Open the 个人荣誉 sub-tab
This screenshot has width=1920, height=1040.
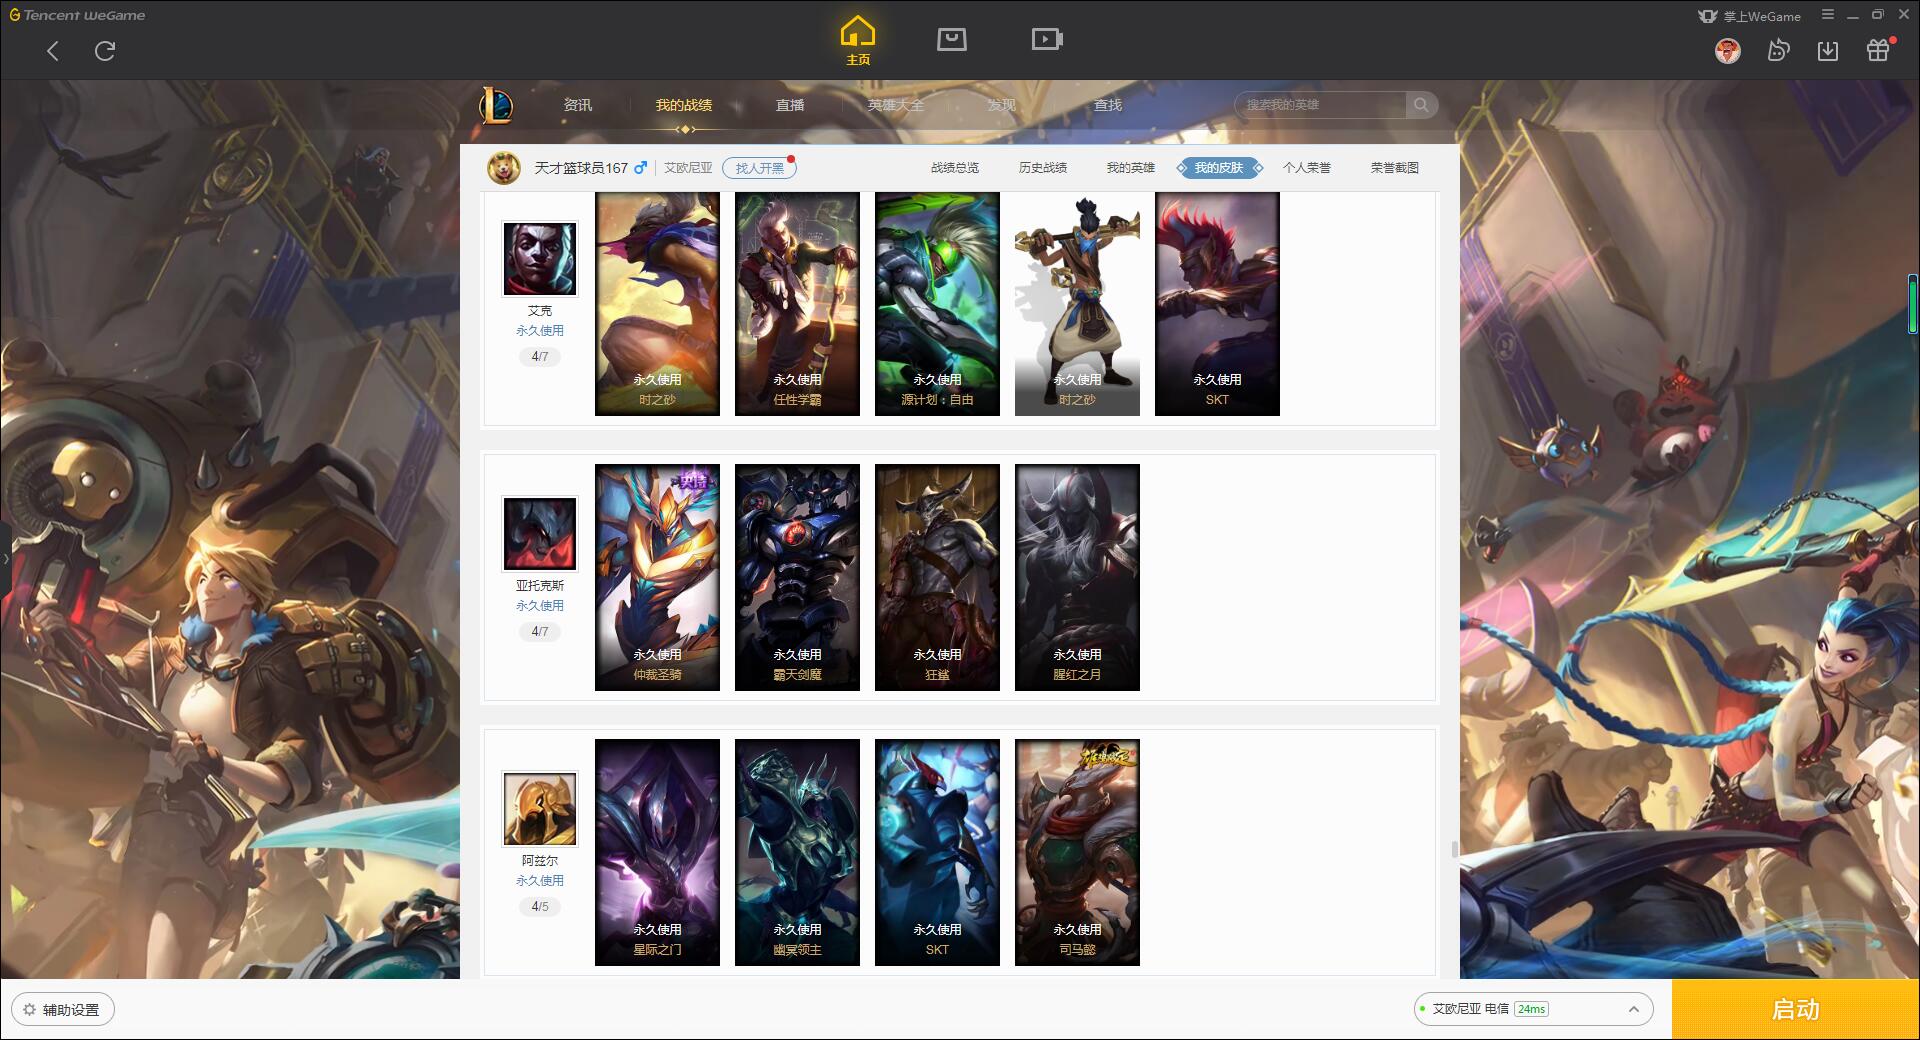[x=1307, y=168]
